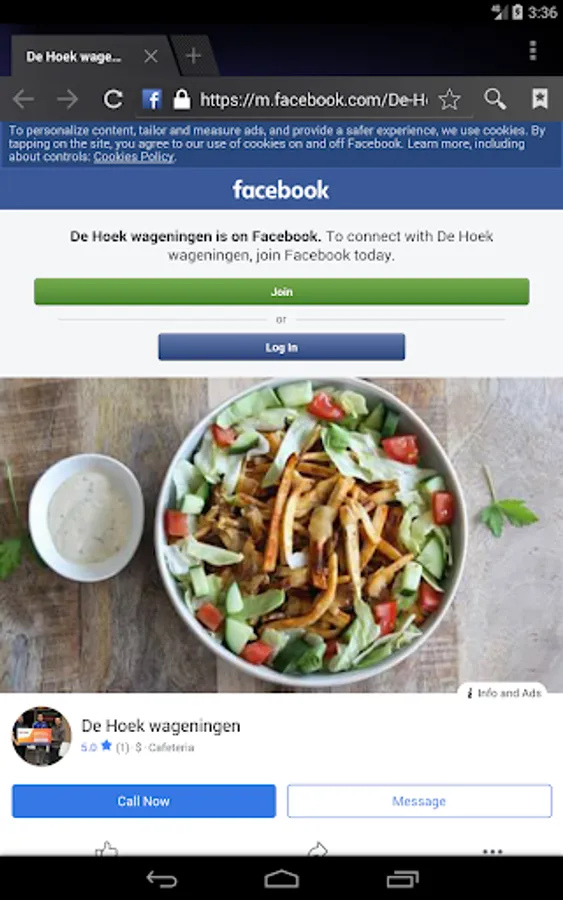Open the page profile picture
This screenshot has height=900, width=563.
[42, 736]
